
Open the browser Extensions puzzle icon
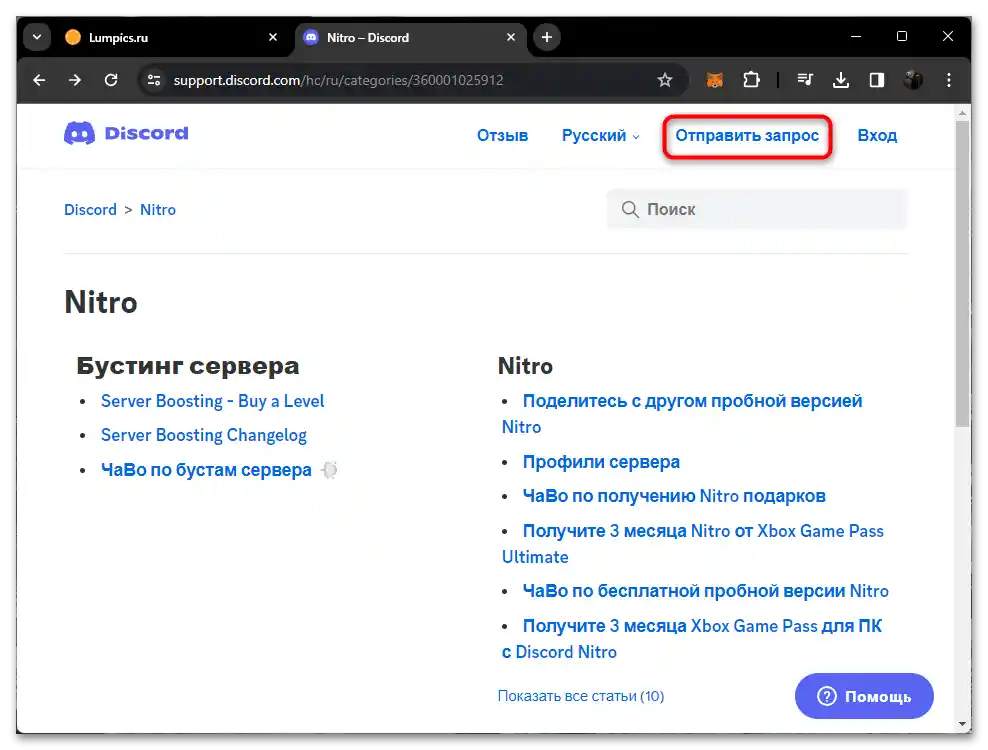(751, 79)
